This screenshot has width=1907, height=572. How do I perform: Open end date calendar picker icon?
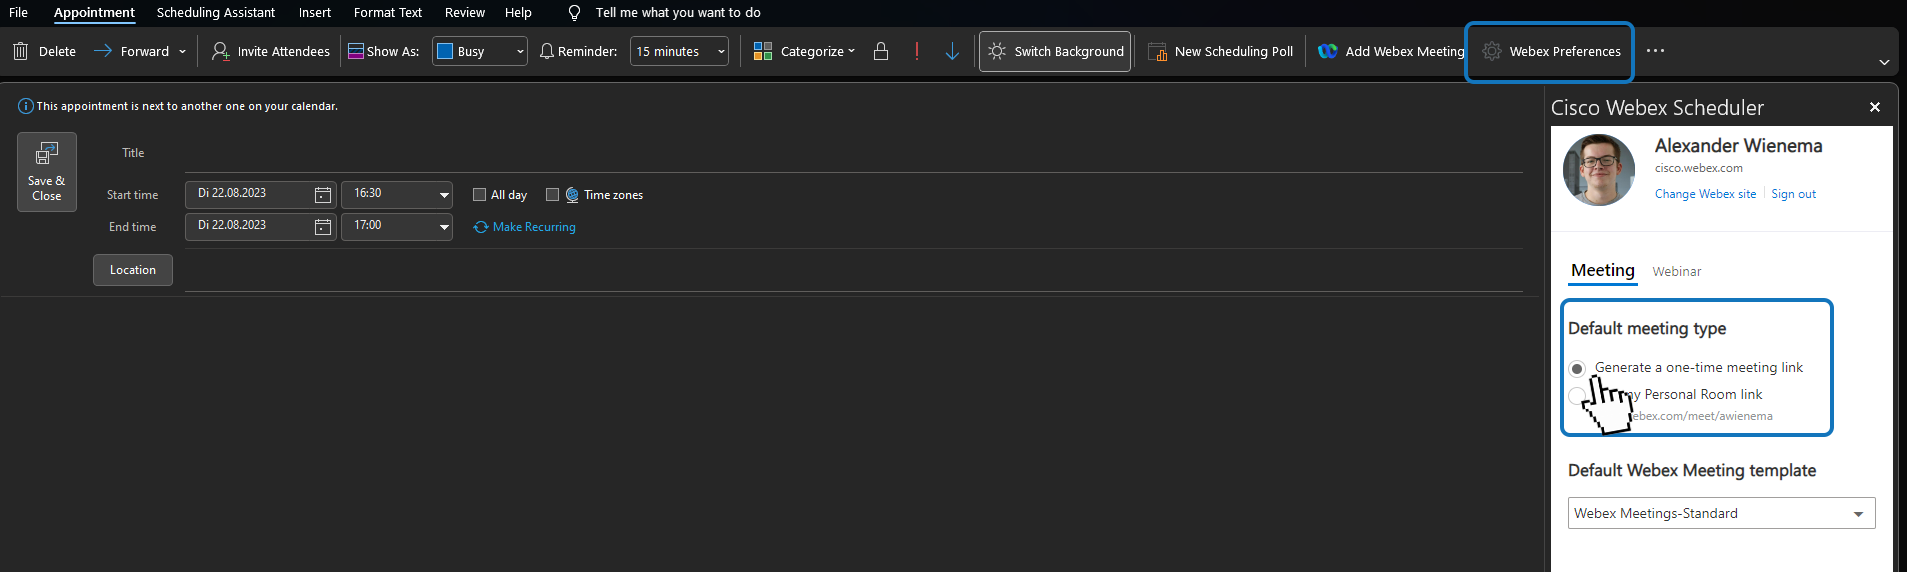pyautogui.click(x=323, y=227)
